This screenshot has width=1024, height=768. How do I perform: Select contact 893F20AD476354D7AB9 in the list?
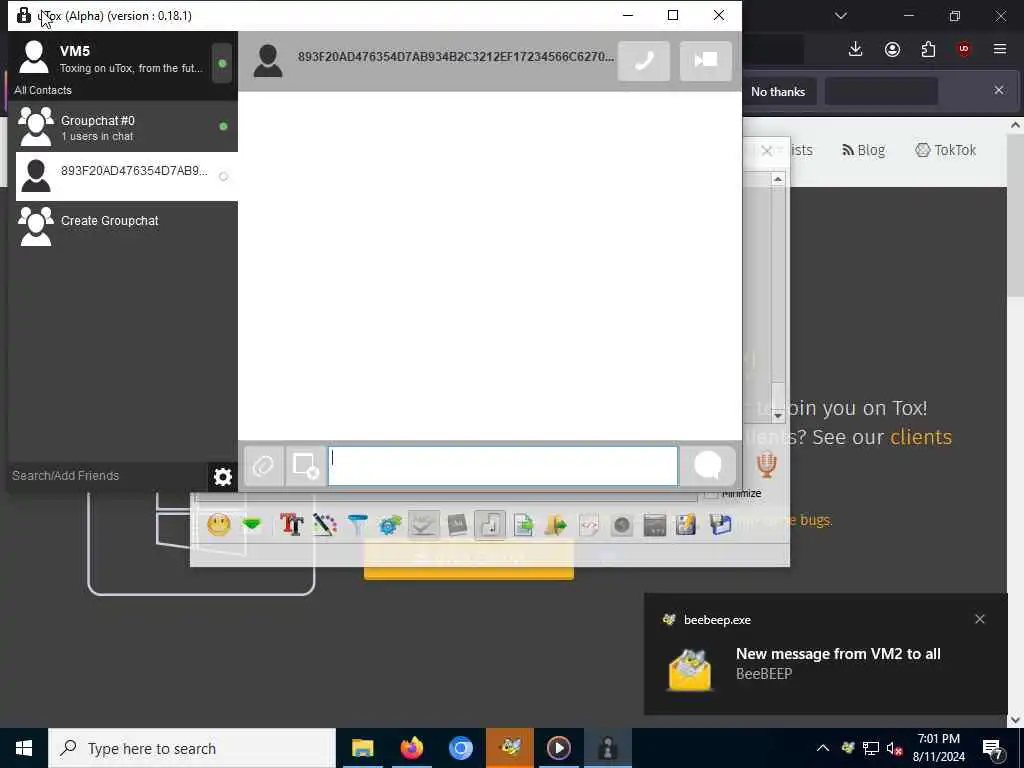[127, 176]
